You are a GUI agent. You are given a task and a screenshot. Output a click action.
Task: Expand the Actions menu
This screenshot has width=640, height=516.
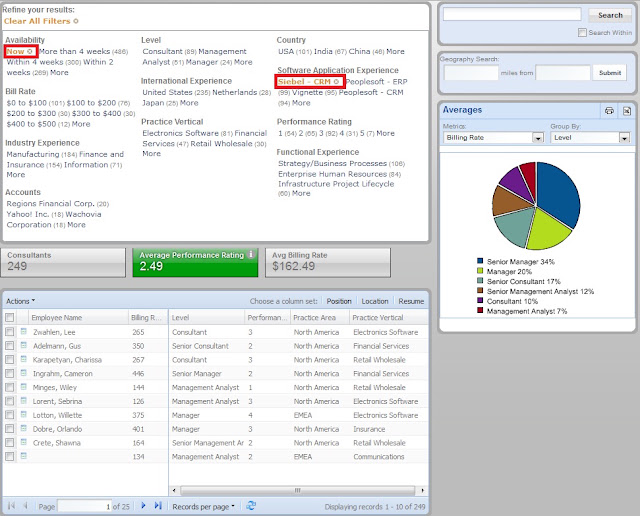20,301
